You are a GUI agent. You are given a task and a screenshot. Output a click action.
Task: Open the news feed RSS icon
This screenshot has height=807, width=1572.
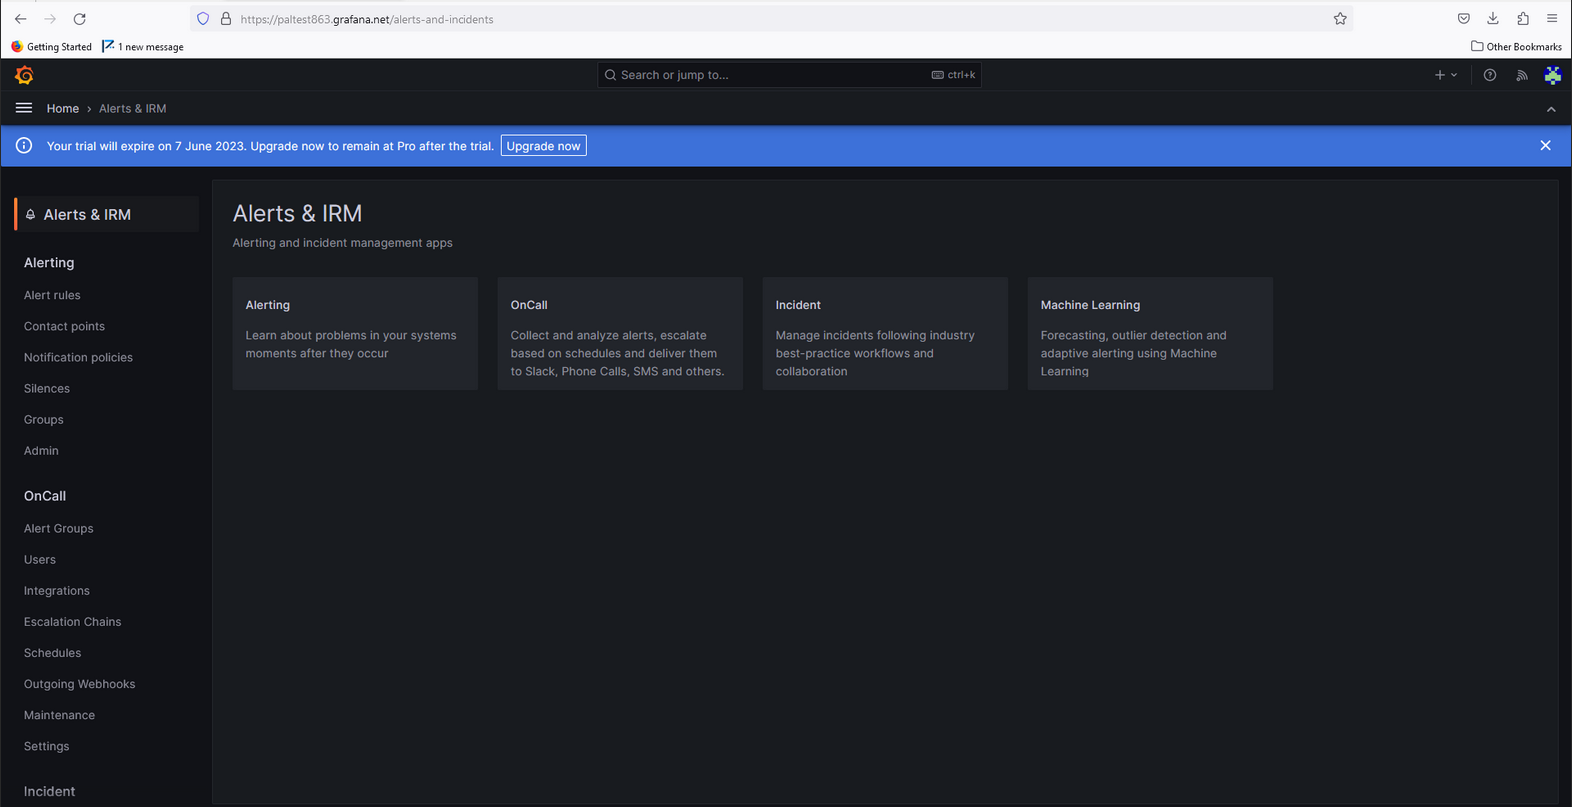click(1522, 75)
